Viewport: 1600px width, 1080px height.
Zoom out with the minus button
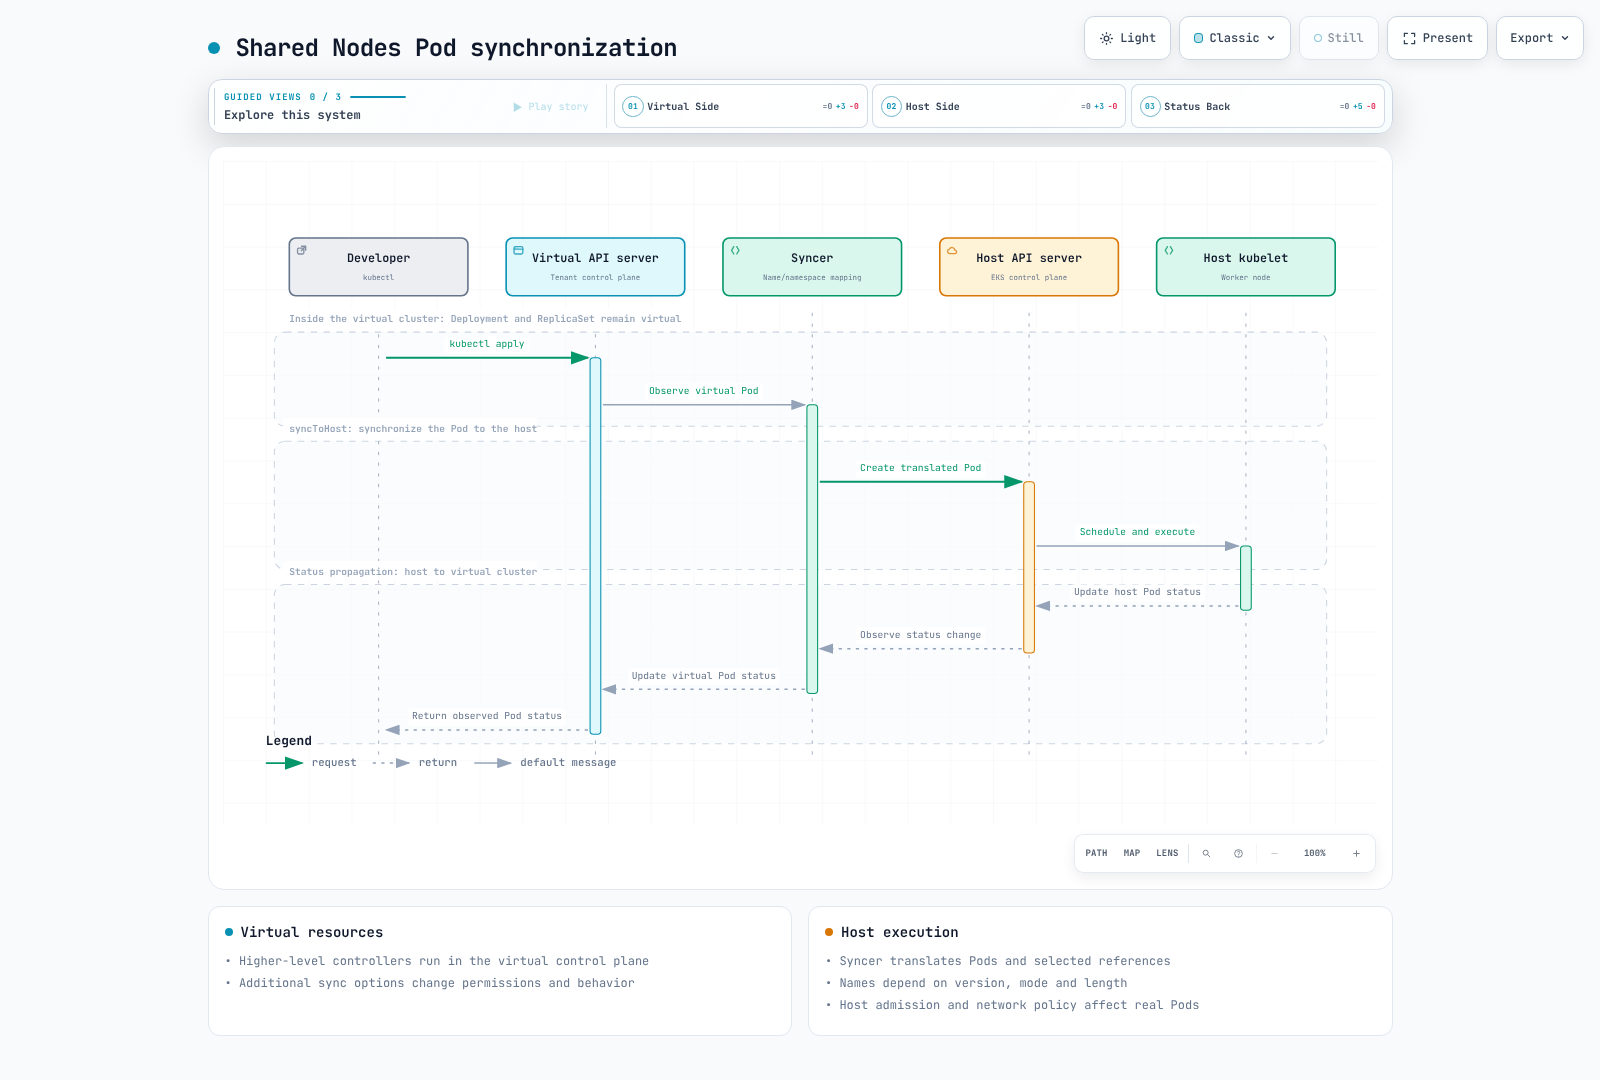click(x=1274, y=854)
